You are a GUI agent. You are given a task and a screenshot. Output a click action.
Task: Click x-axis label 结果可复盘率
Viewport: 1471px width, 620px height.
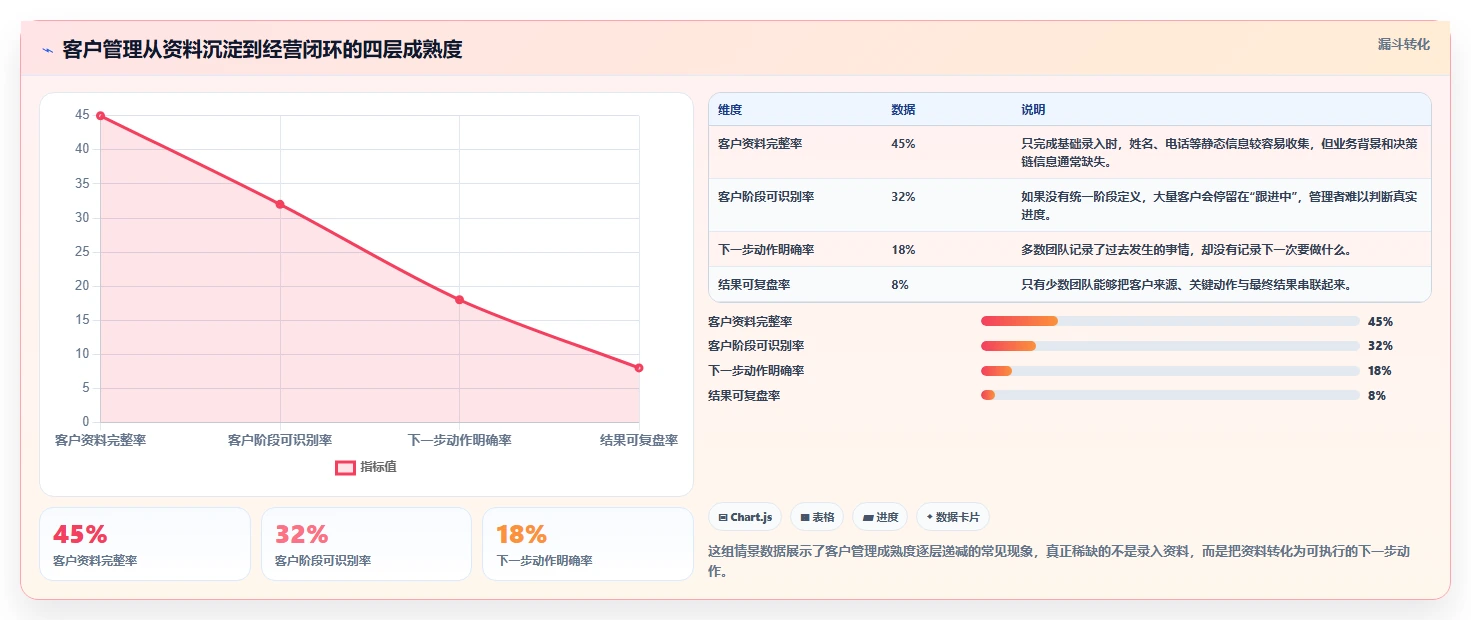coord(639,440)
